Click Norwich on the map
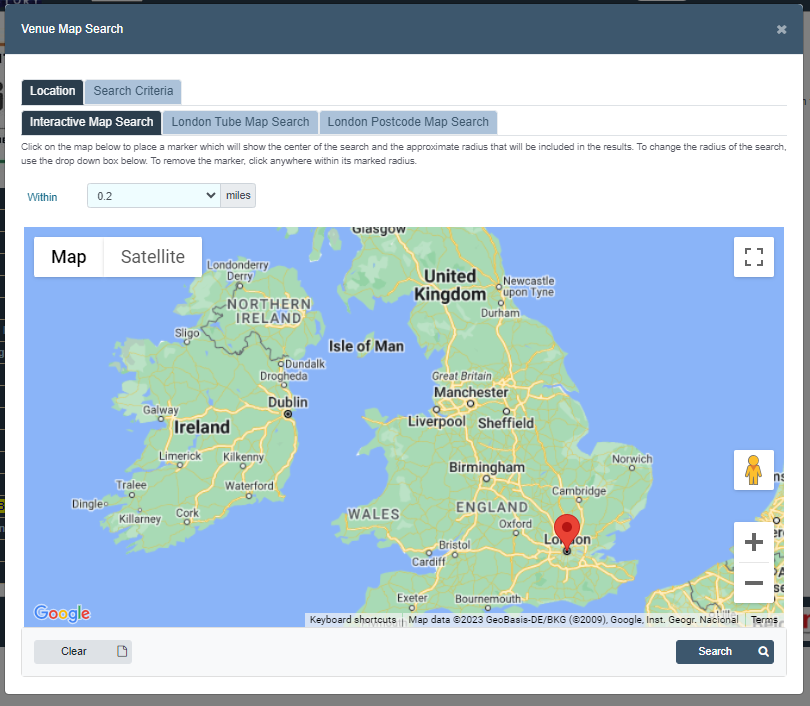The height and width of the screenshot is (706, 810). coord(632,459)
